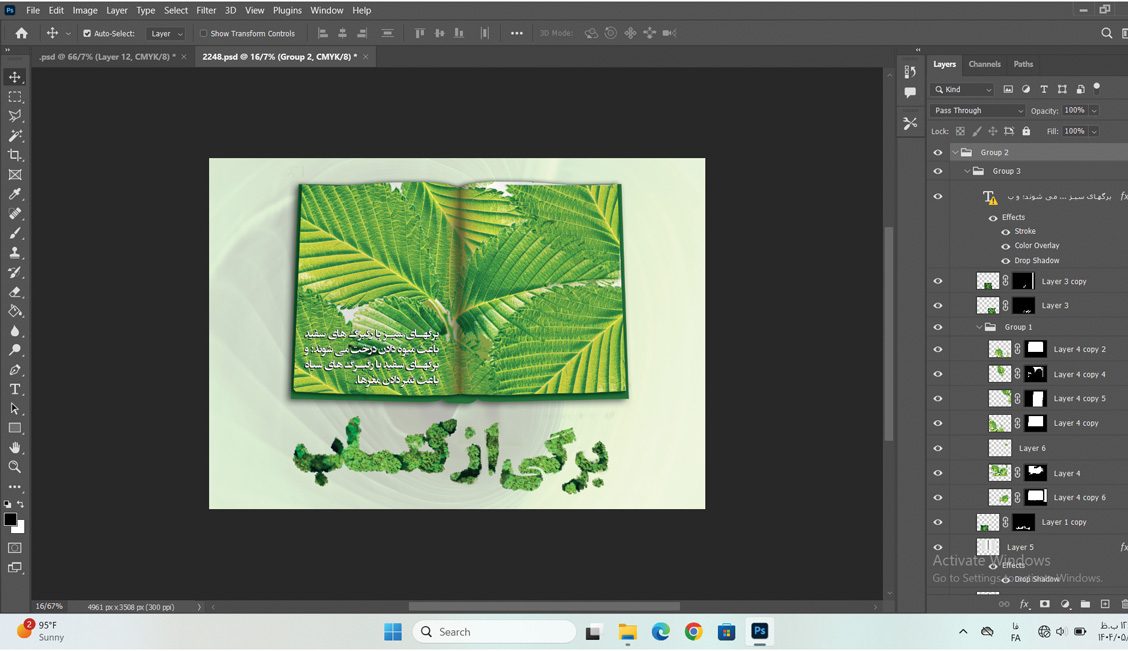
Task: Hide the Group 3 layer group
Action: 937,171
